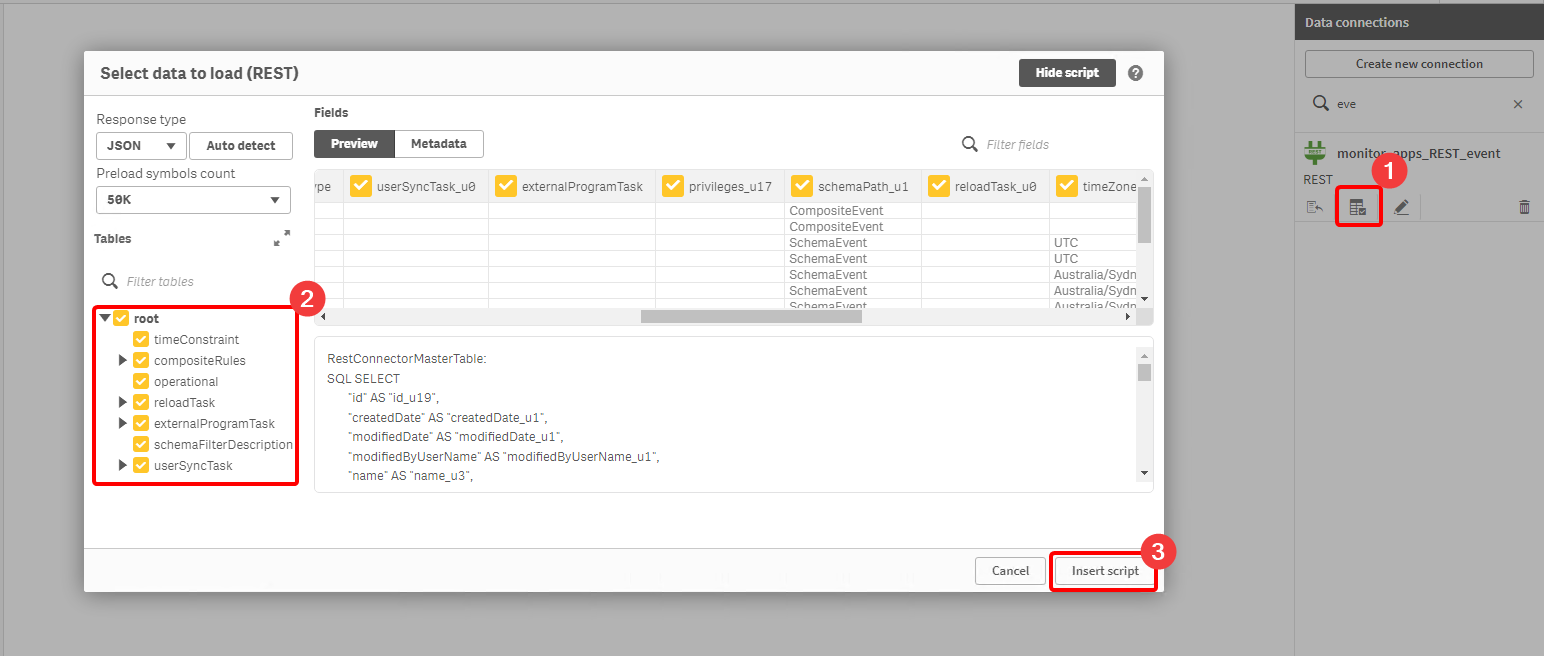Viewport: 1544px width, 656px height.
Task: Uncheck the root table checkbox
Action: point(121,317)
